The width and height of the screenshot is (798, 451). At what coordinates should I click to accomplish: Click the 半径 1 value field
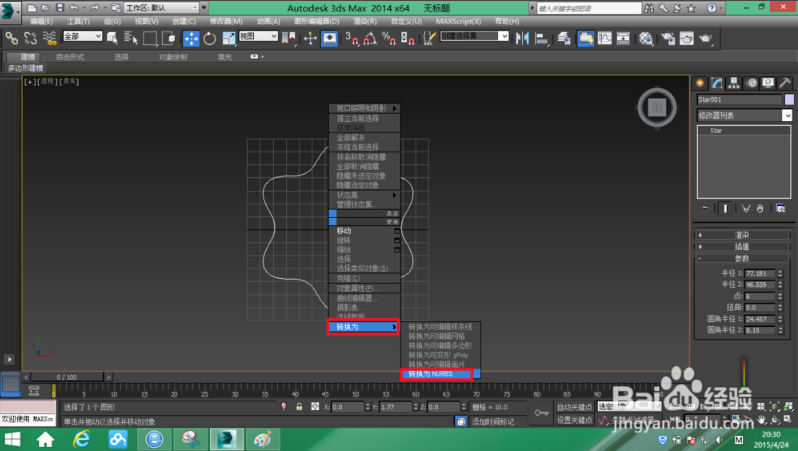(x=760, y=273)
